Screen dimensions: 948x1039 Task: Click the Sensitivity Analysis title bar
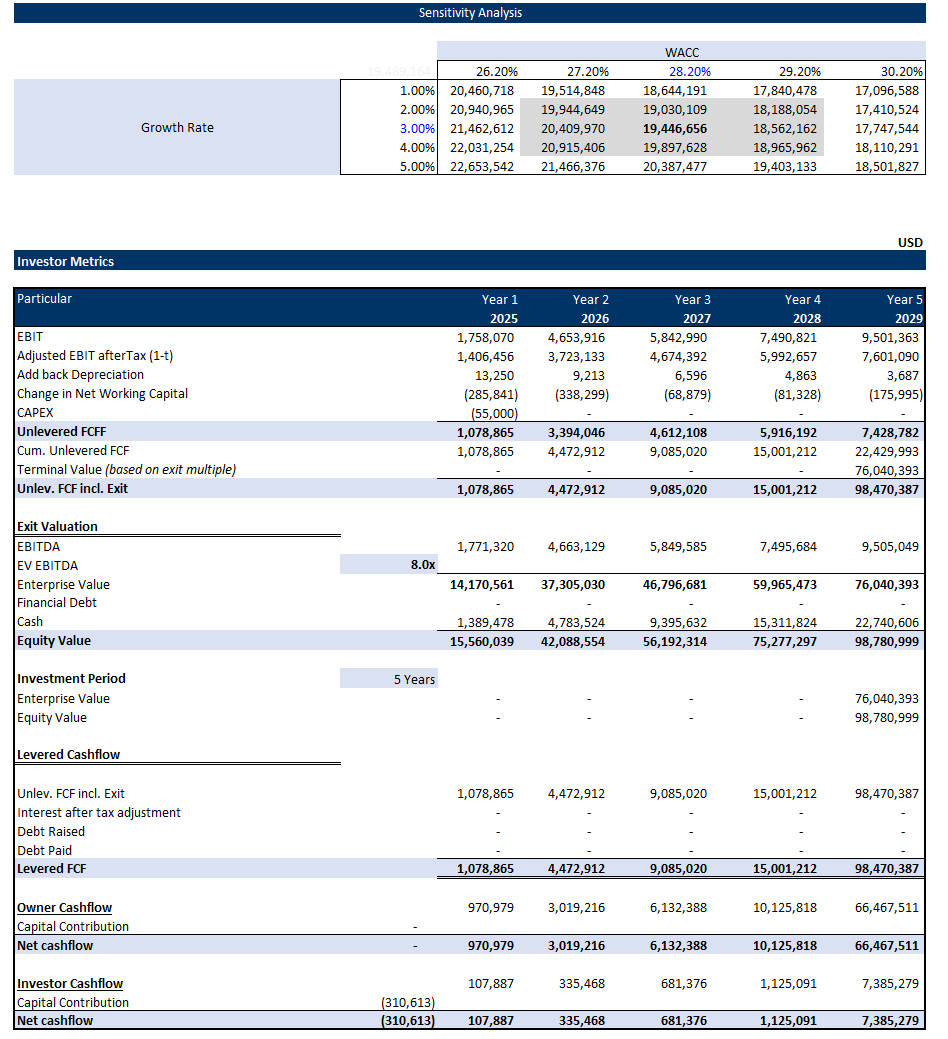[470, 13]
